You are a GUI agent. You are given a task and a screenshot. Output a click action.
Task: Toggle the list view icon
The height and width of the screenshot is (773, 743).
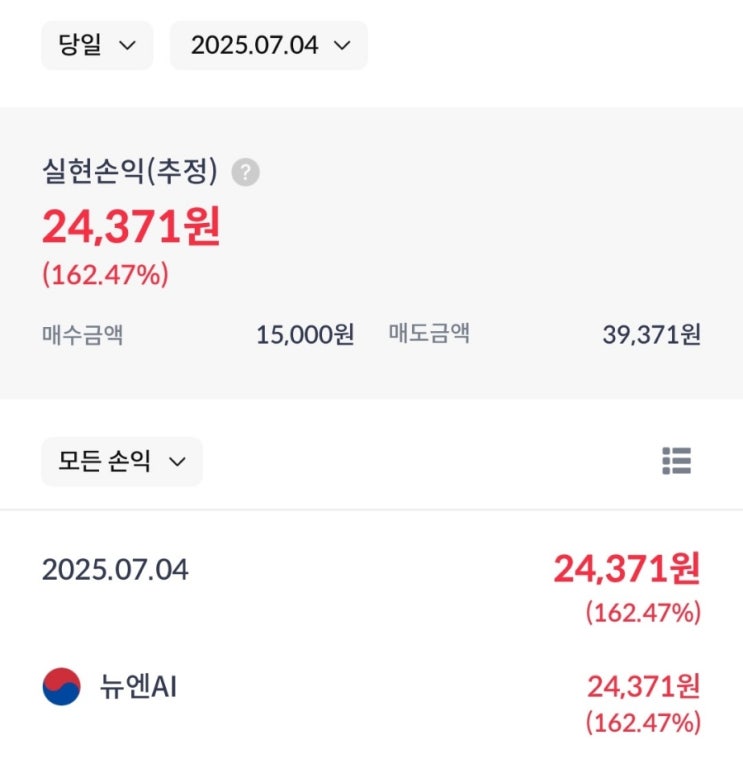coord(676,461)
